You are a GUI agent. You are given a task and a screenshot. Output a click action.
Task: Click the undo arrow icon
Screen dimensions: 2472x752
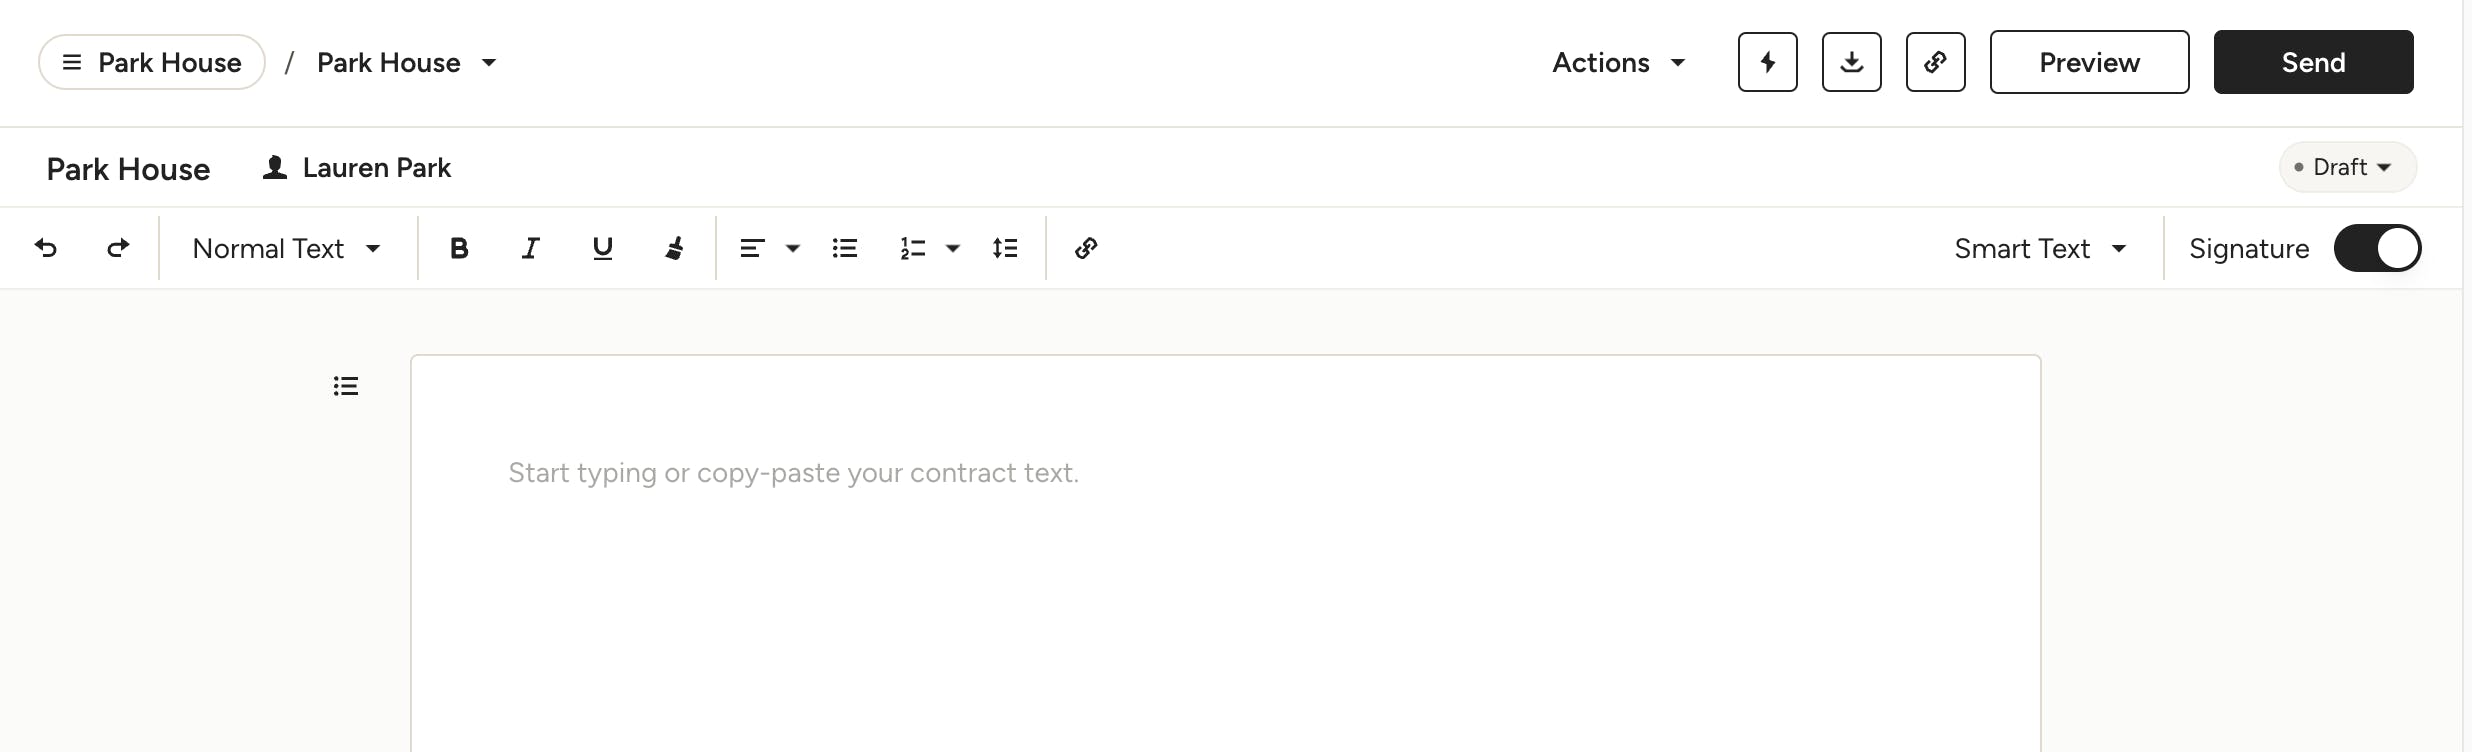(46, 248)
